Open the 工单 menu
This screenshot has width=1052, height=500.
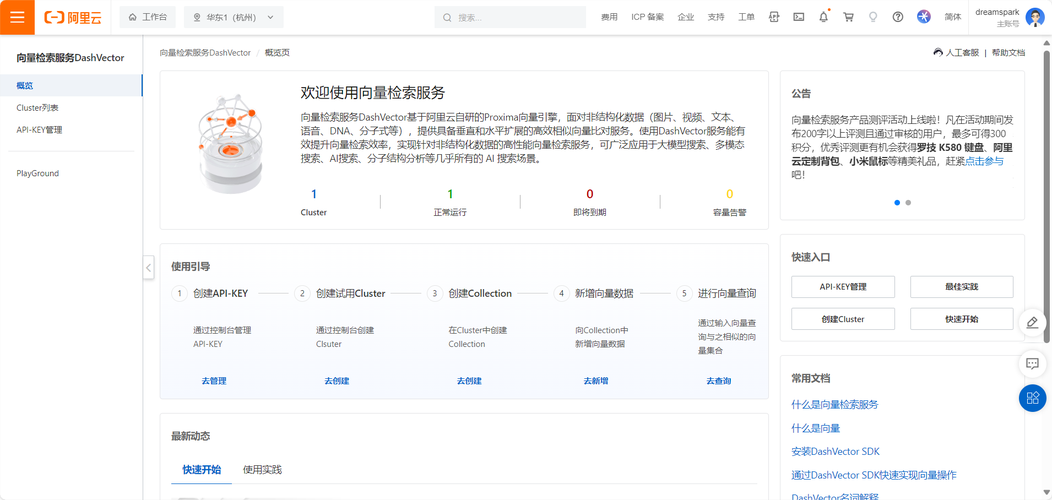746,17
